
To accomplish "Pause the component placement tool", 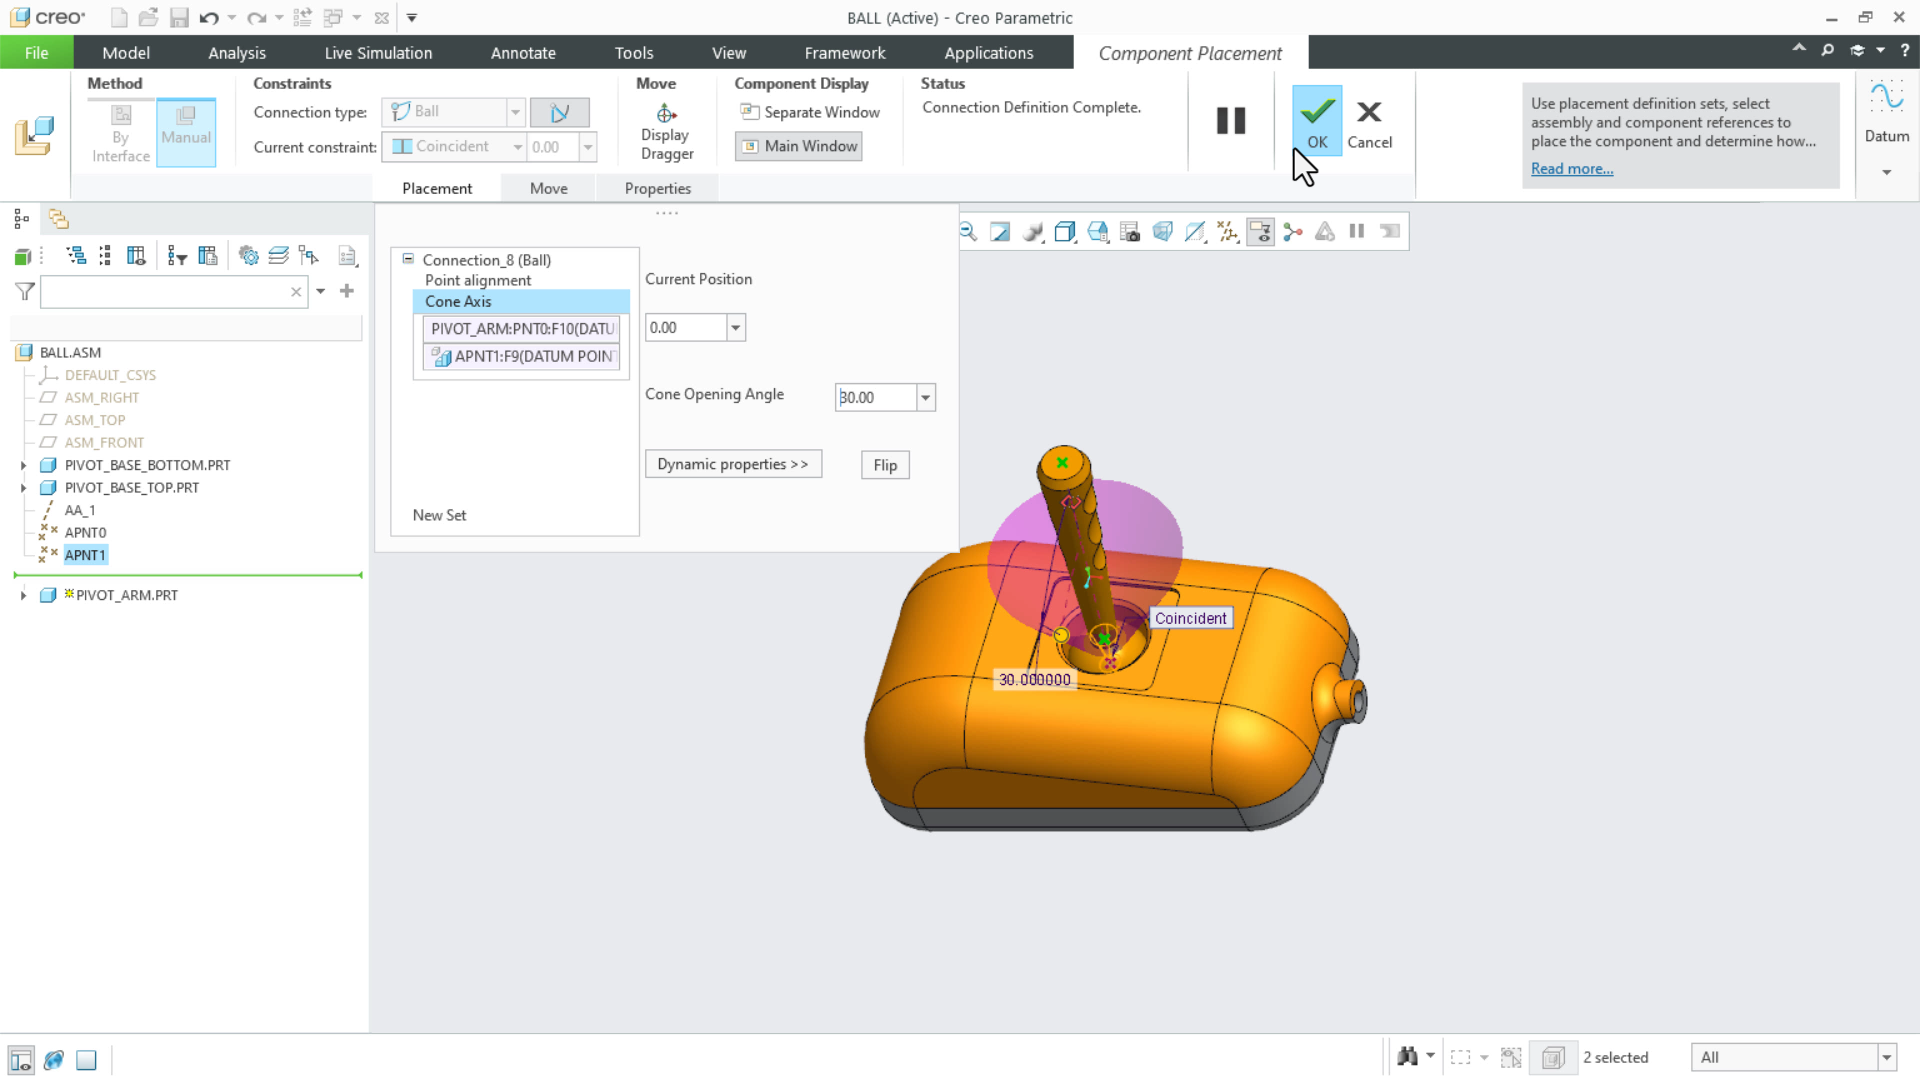I will [x=1230, y=120].
